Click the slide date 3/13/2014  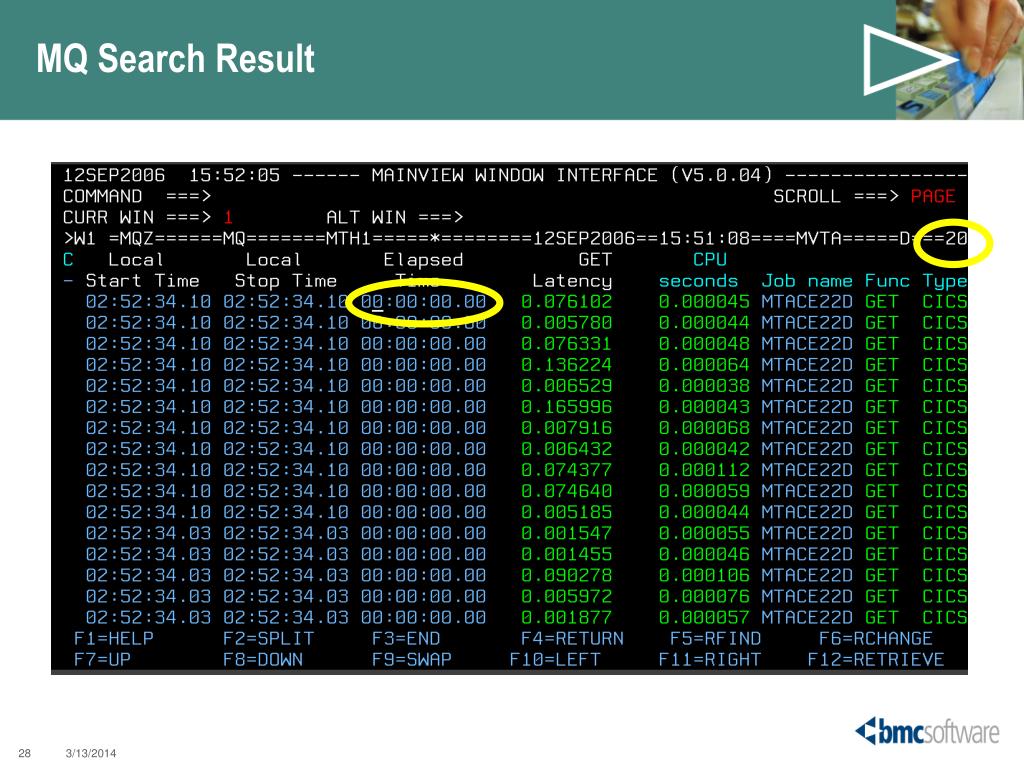point(91,753)
